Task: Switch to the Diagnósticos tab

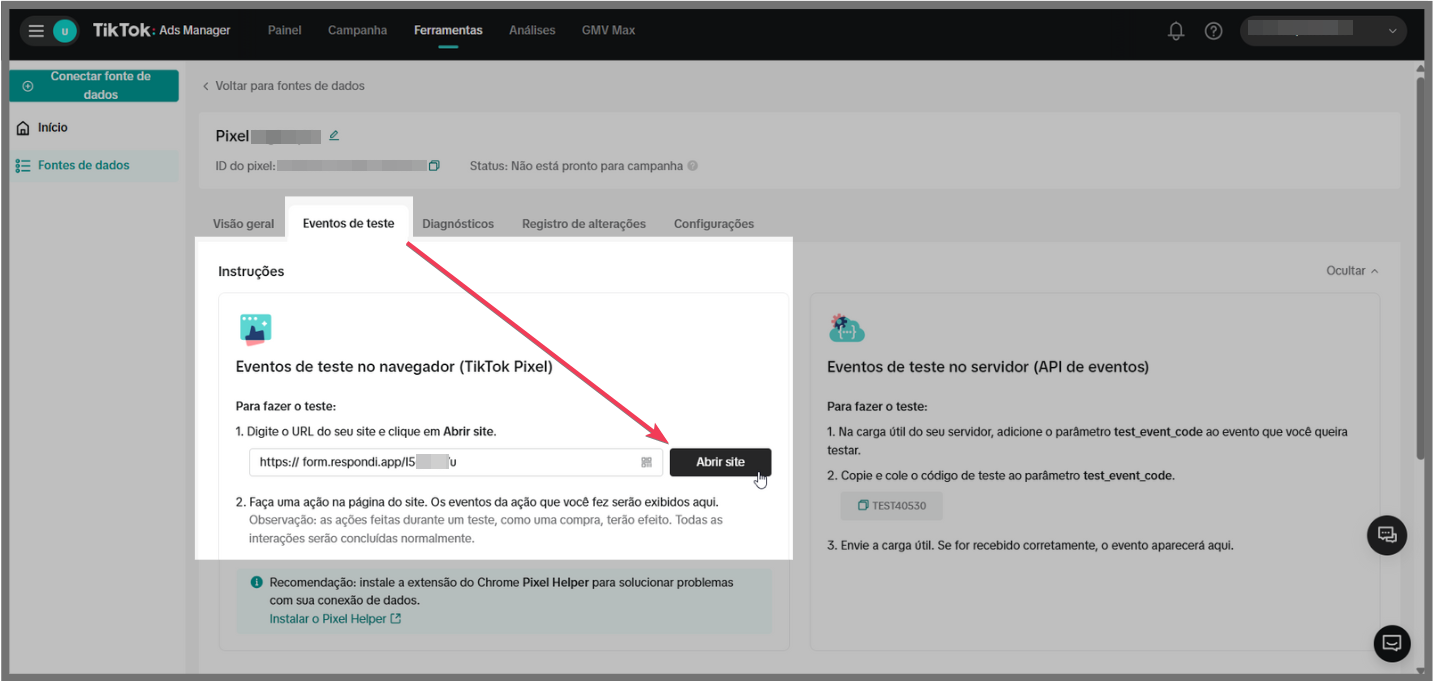Action: click(x=458, y=224)
